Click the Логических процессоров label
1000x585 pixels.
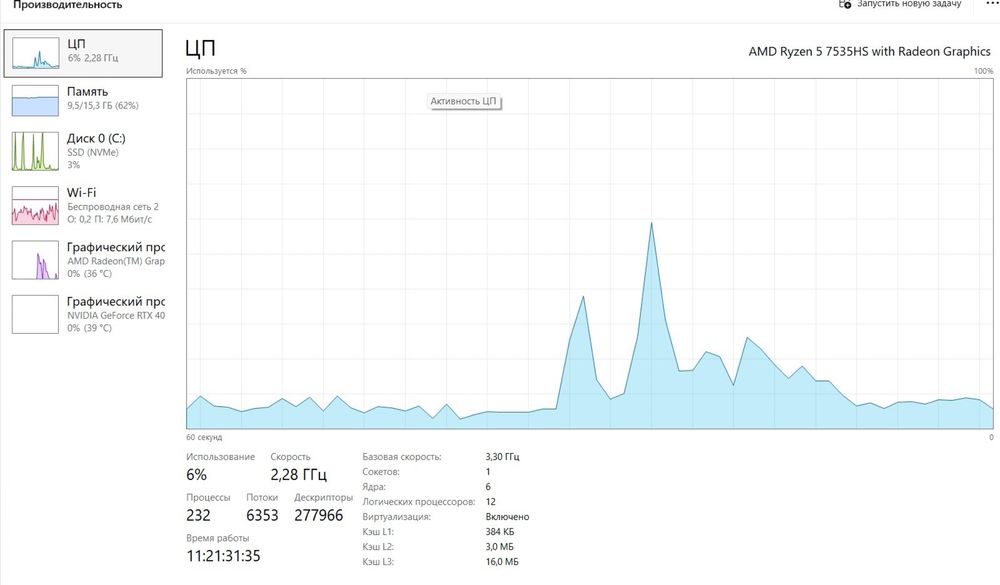click(419, 502)
